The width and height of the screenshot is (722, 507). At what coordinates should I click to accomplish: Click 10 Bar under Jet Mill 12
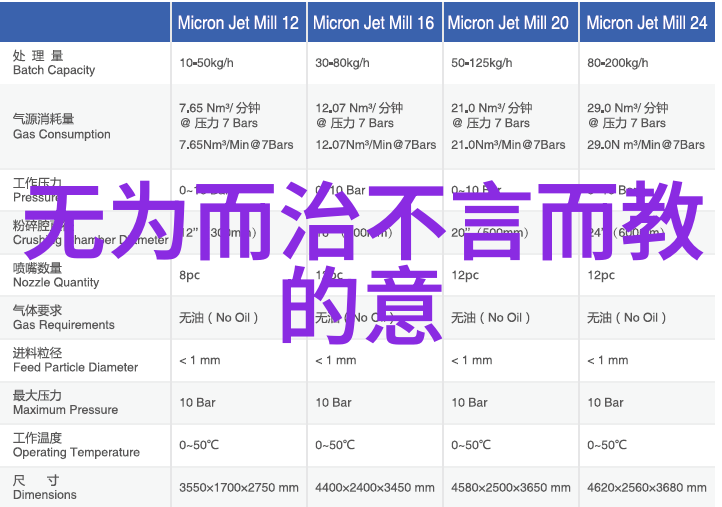tap(197, 402)
